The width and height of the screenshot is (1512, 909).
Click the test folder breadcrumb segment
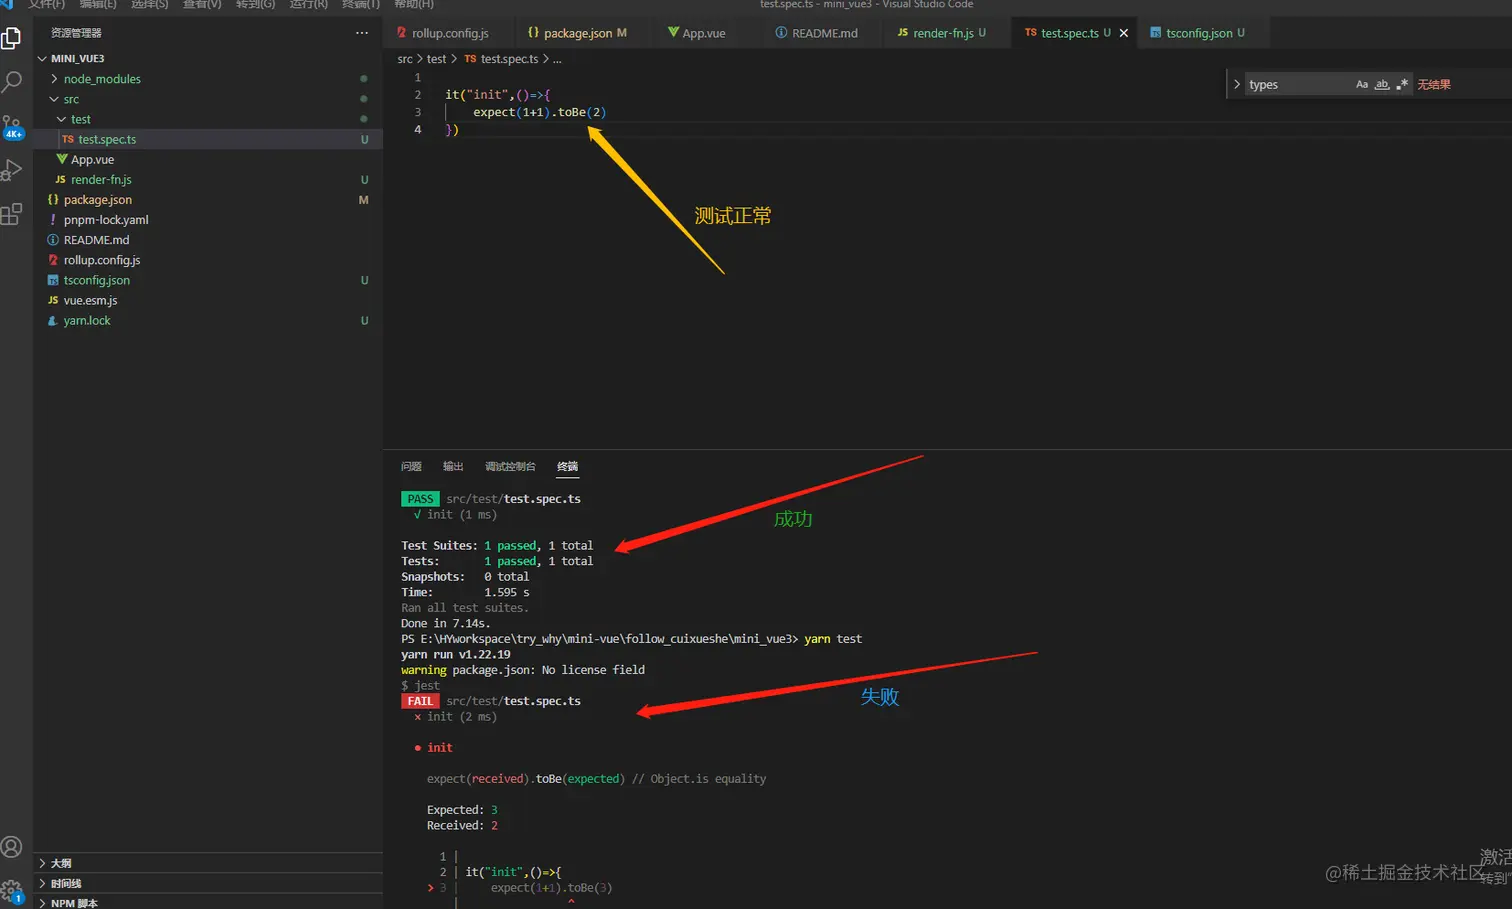coord(437,59)
